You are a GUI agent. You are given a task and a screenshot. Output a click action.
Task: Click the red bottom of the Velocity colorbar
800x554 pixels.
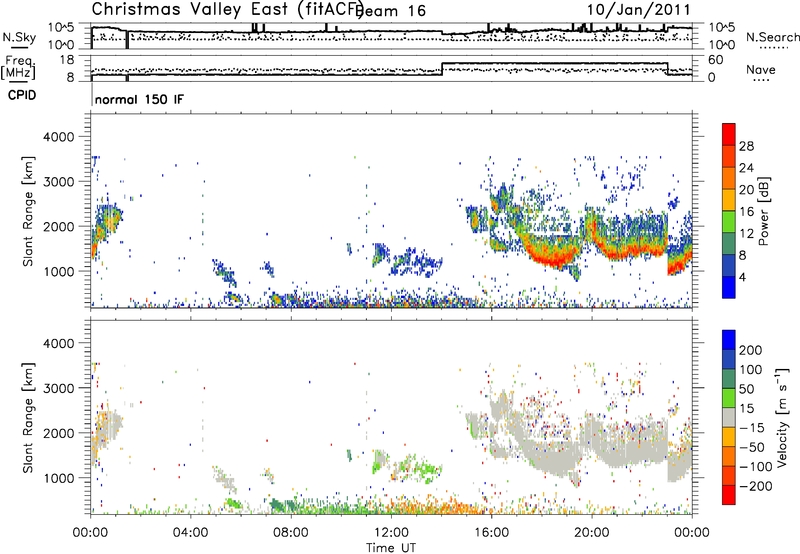point(729,495)
